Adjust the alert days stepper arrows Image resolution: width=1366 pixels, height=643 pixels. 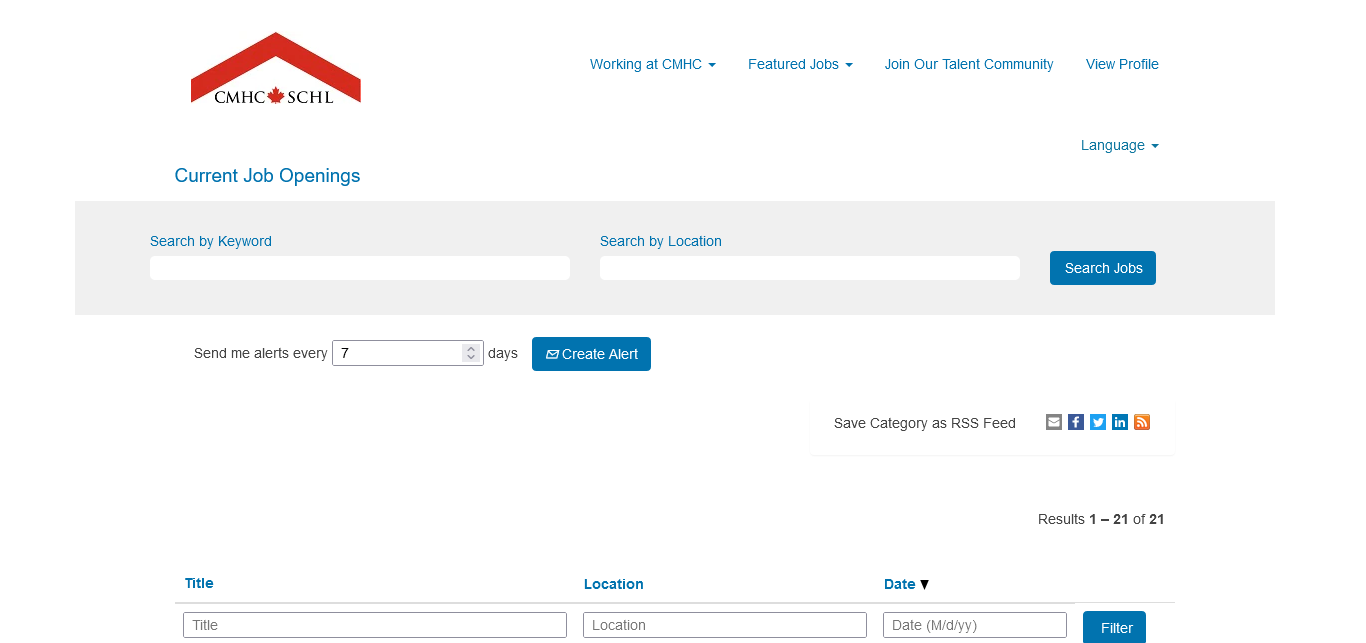point(471,353)
